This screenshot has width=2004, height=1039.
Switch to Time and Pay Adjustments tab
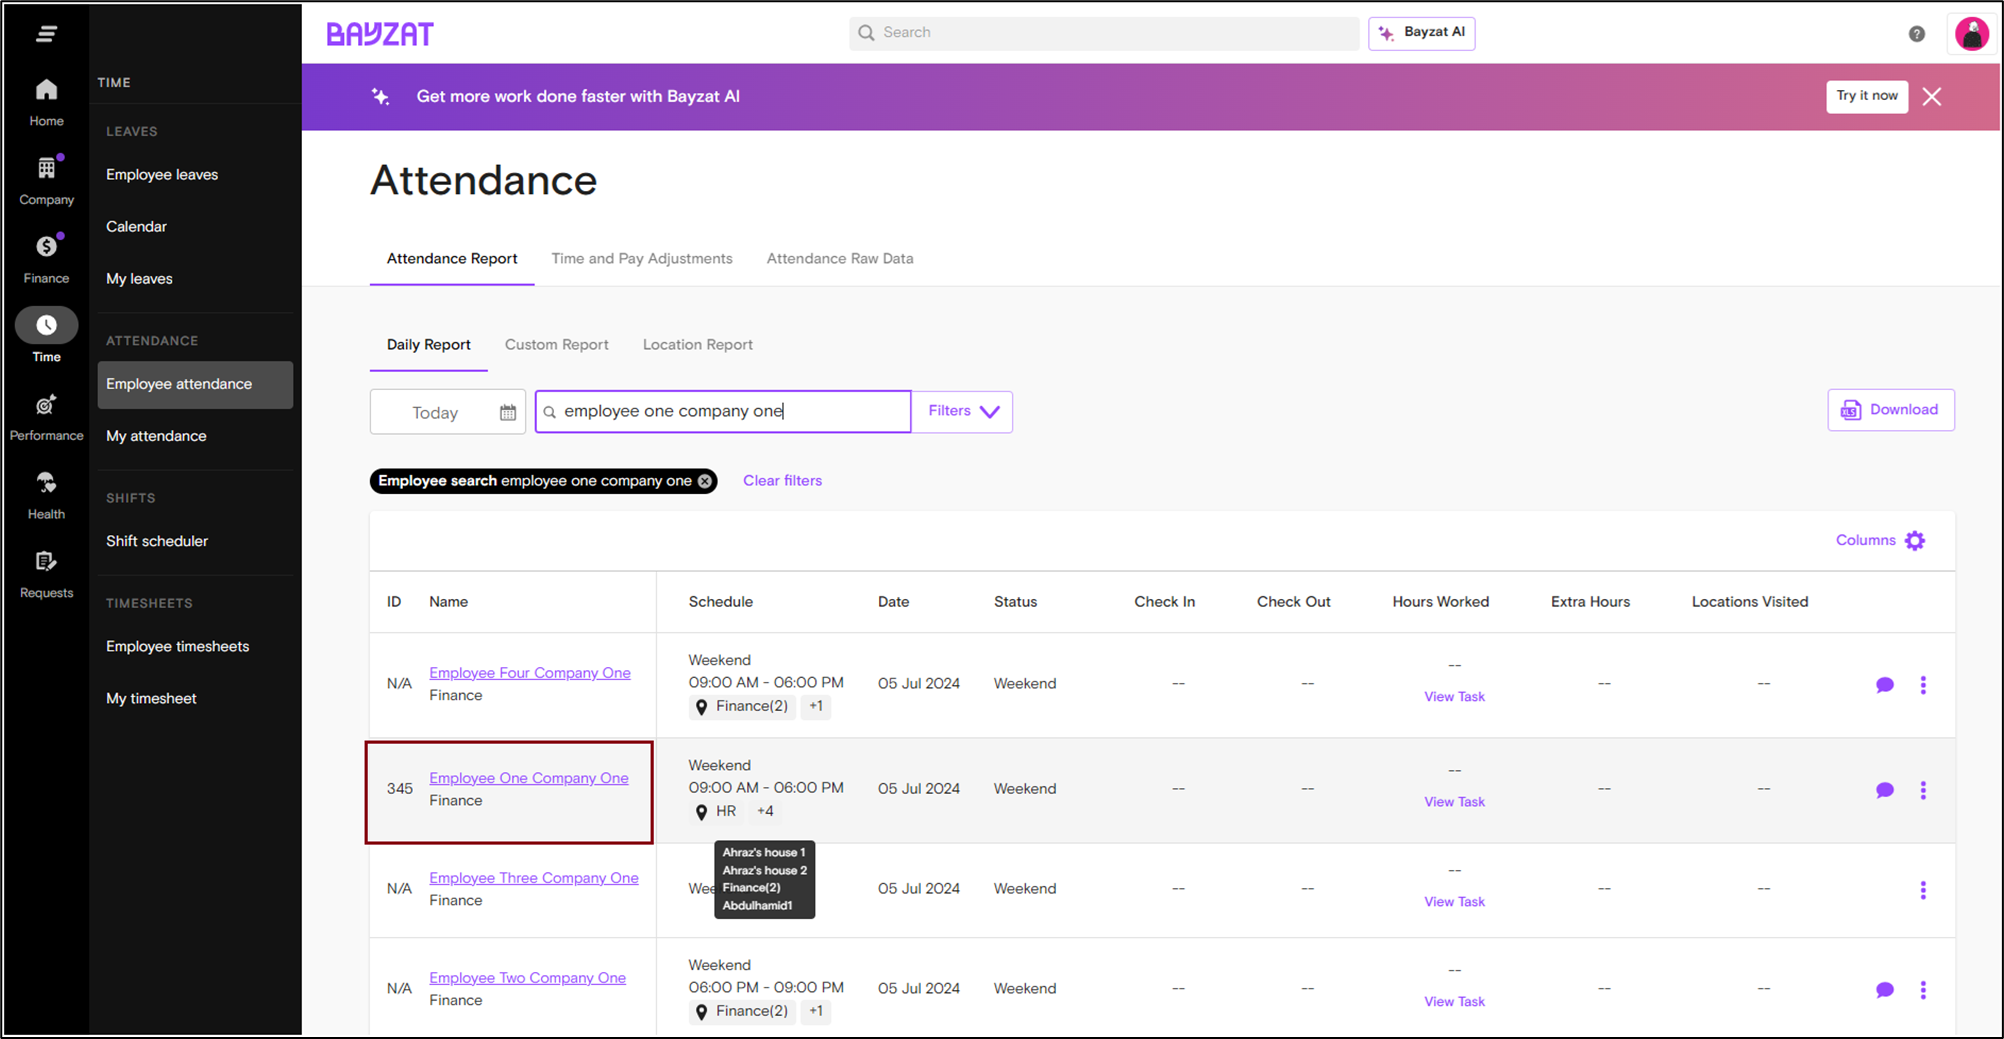tap(641, 259)
